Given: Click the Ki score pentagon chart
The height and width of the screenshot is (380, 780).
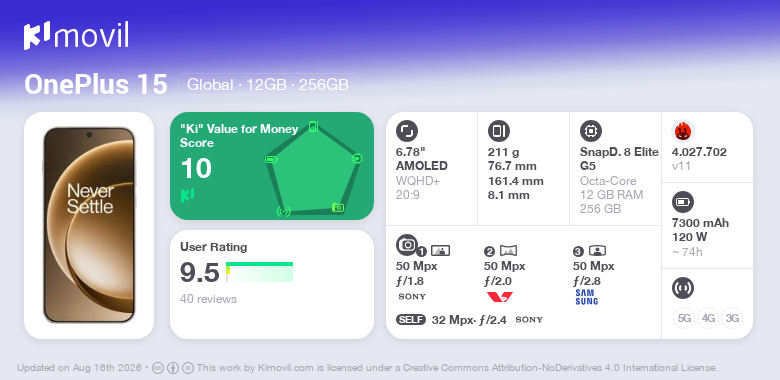Looking at the screenshot, I should 313,168.
